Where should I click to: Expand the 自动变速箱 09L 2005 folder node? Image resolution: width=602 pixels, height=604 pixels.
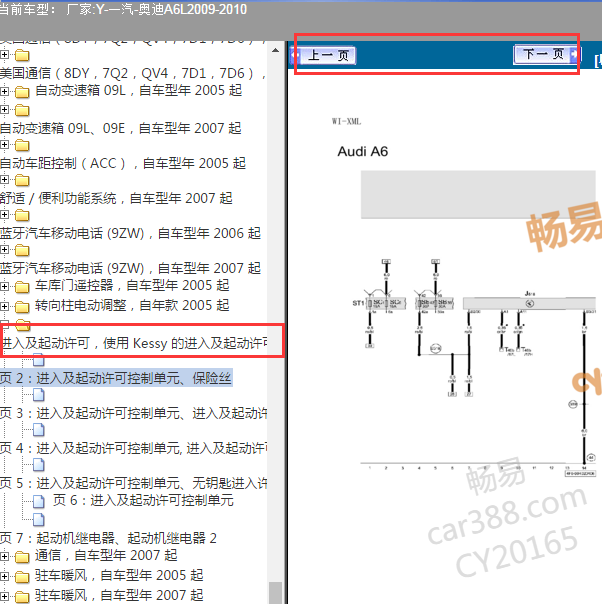coord(4,91)
